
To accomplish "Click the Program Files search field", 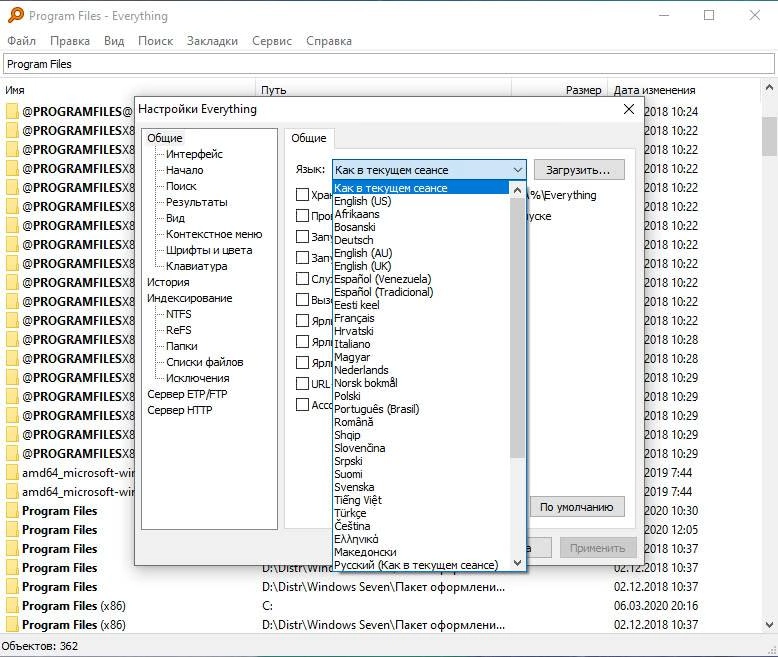I will (389, 64).
